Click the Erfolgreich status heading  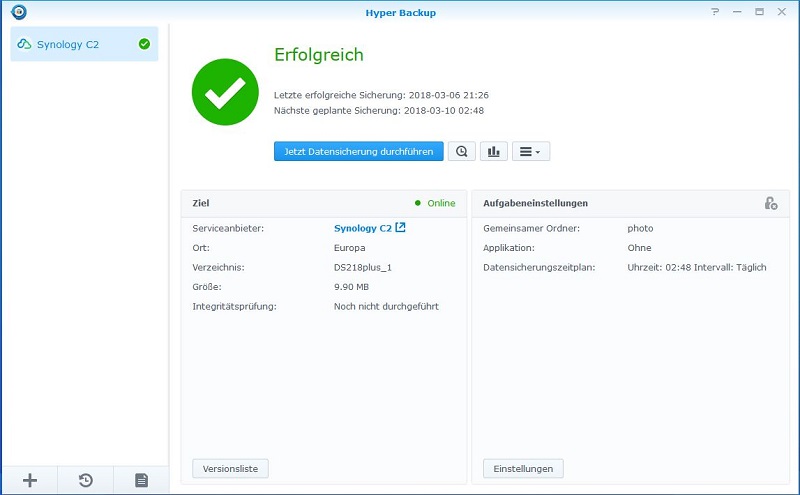[319, 55]
